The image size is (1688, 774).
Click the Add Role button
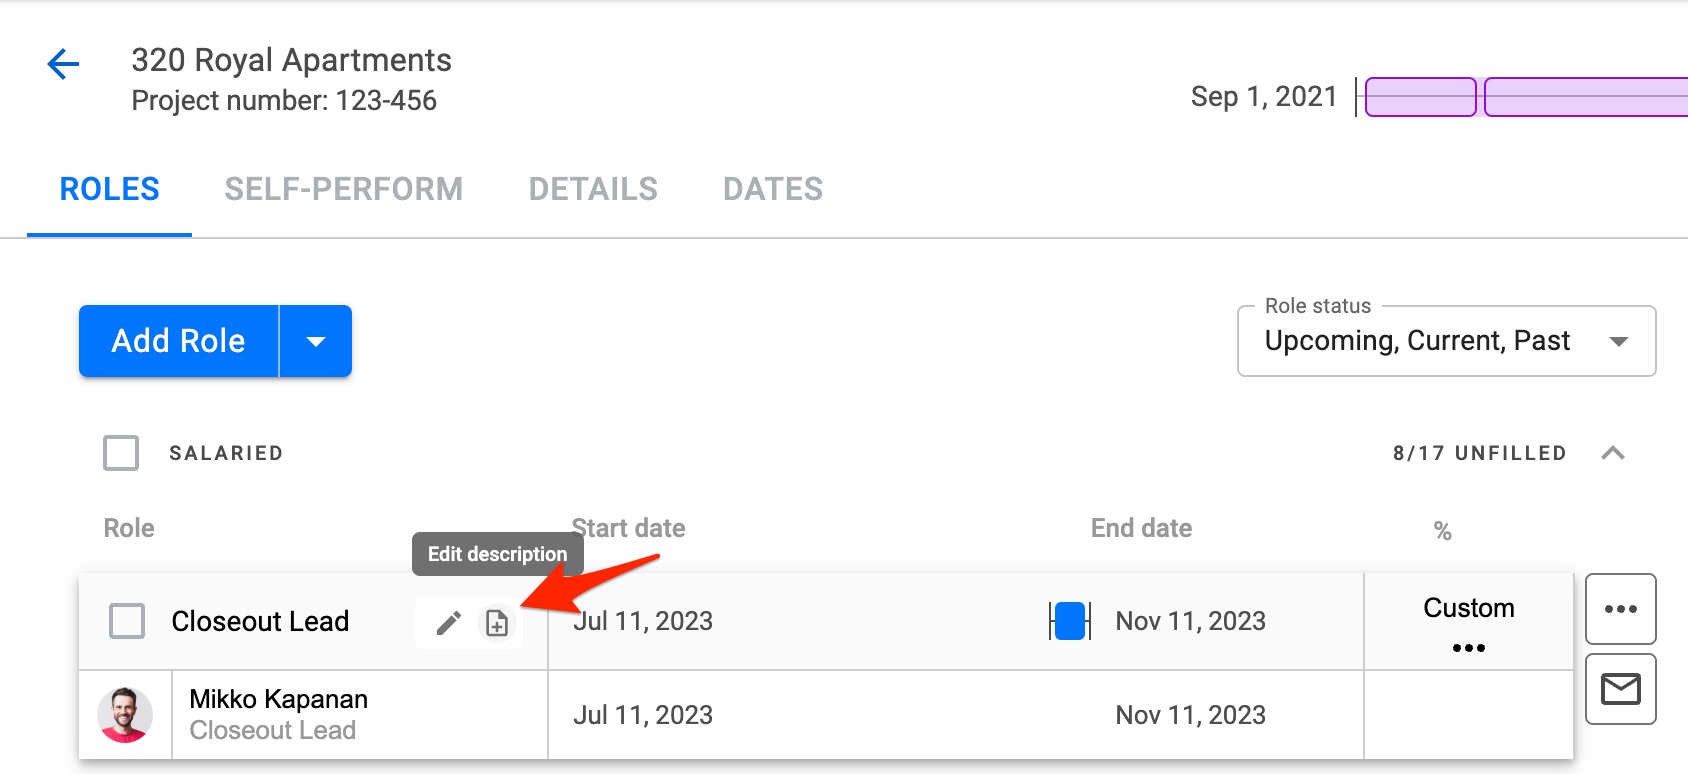pos(177,341)
